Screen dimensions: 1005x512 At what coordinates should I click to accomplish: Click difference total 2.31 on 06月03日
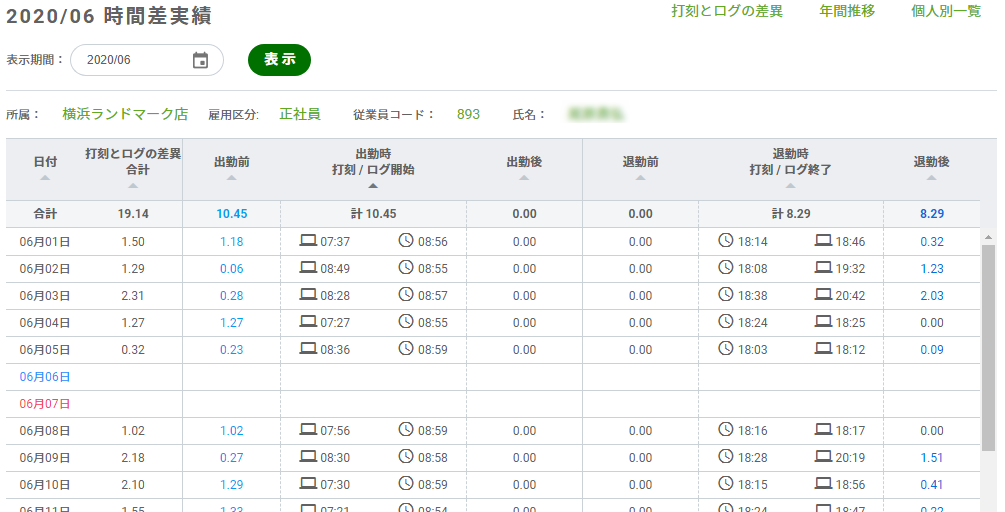coord(133,295)
